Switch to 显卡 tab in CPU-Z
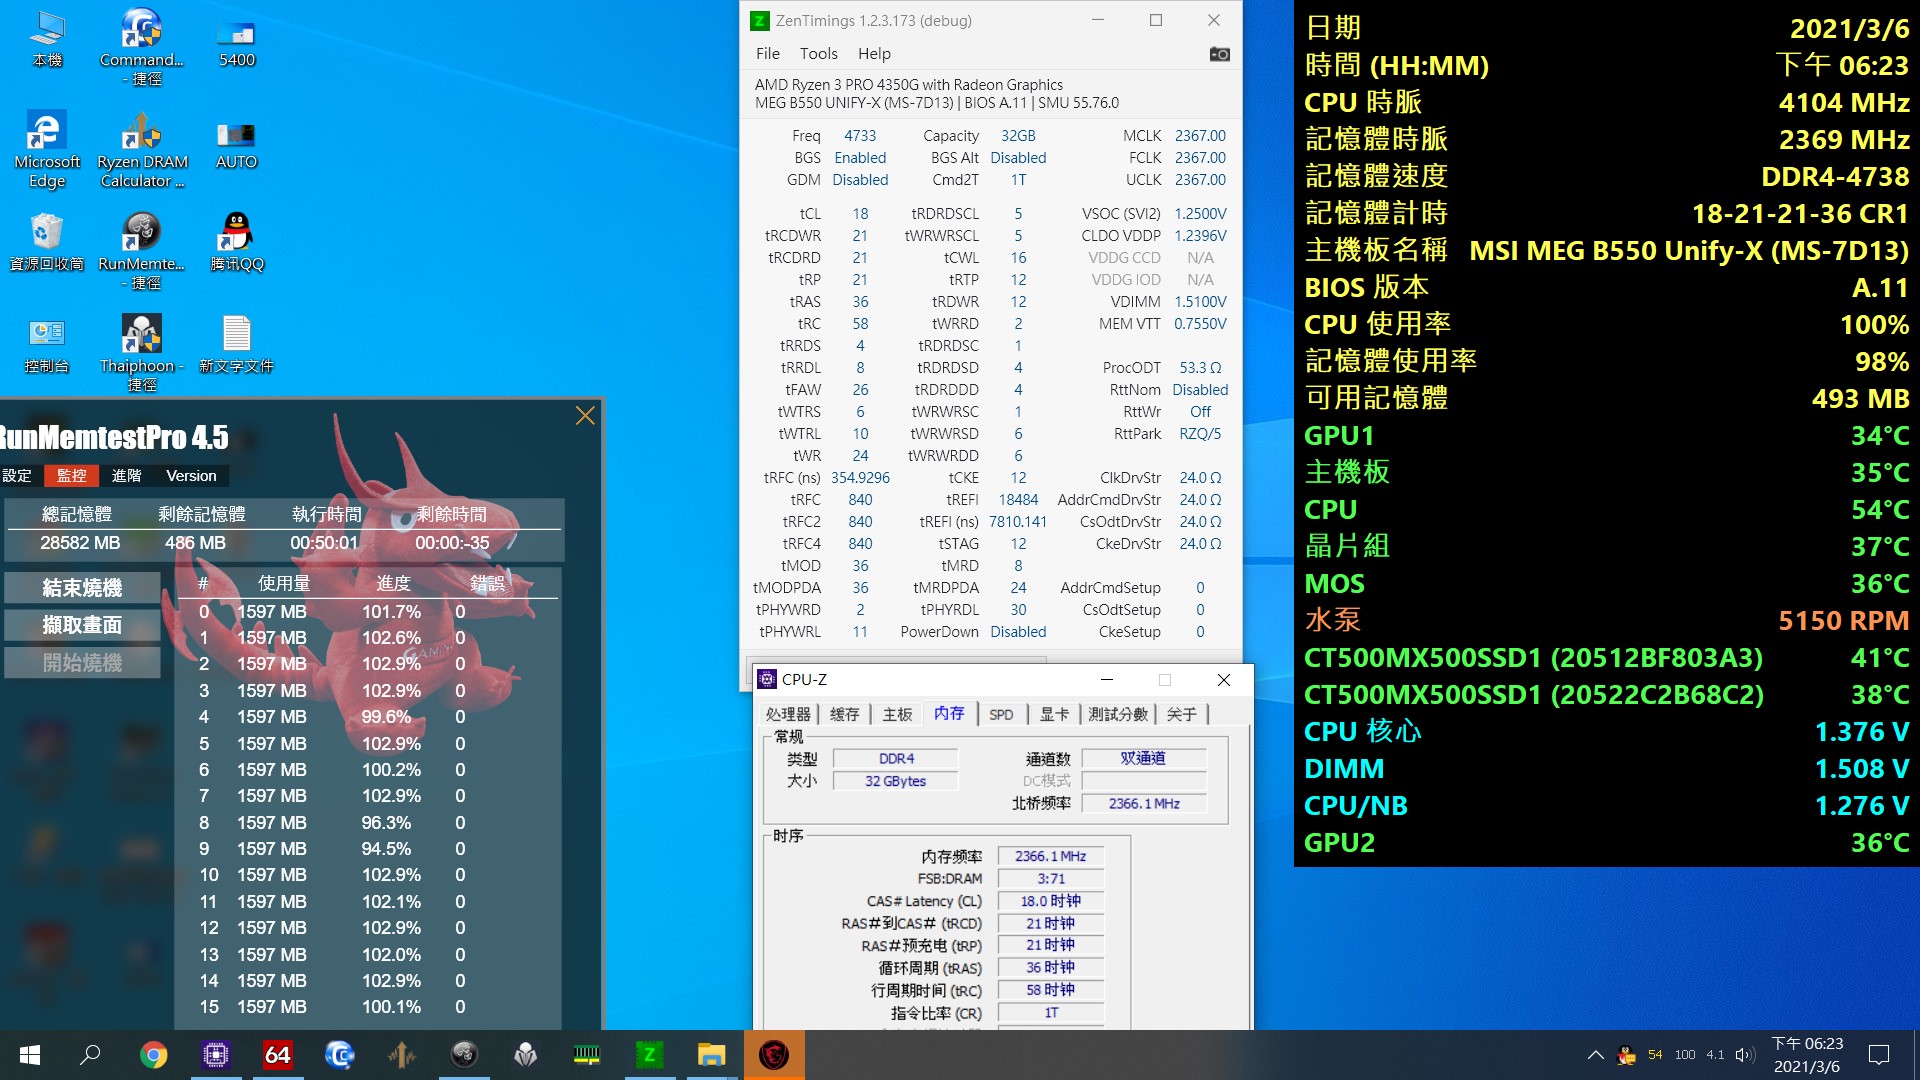 pyautogui.click(x=1054, y=714)
